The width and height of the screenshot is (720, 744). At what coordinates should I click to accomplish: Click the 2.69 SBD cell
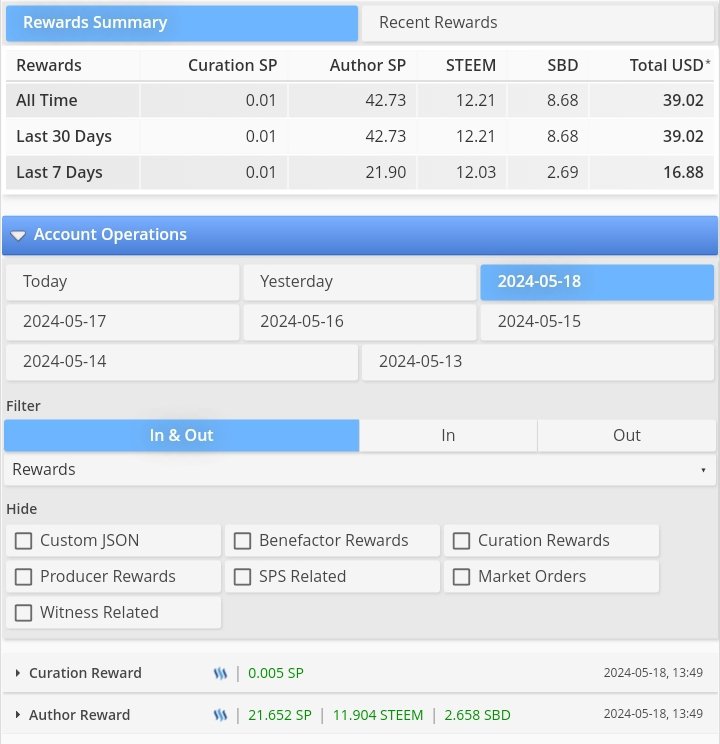coord(562,172)
